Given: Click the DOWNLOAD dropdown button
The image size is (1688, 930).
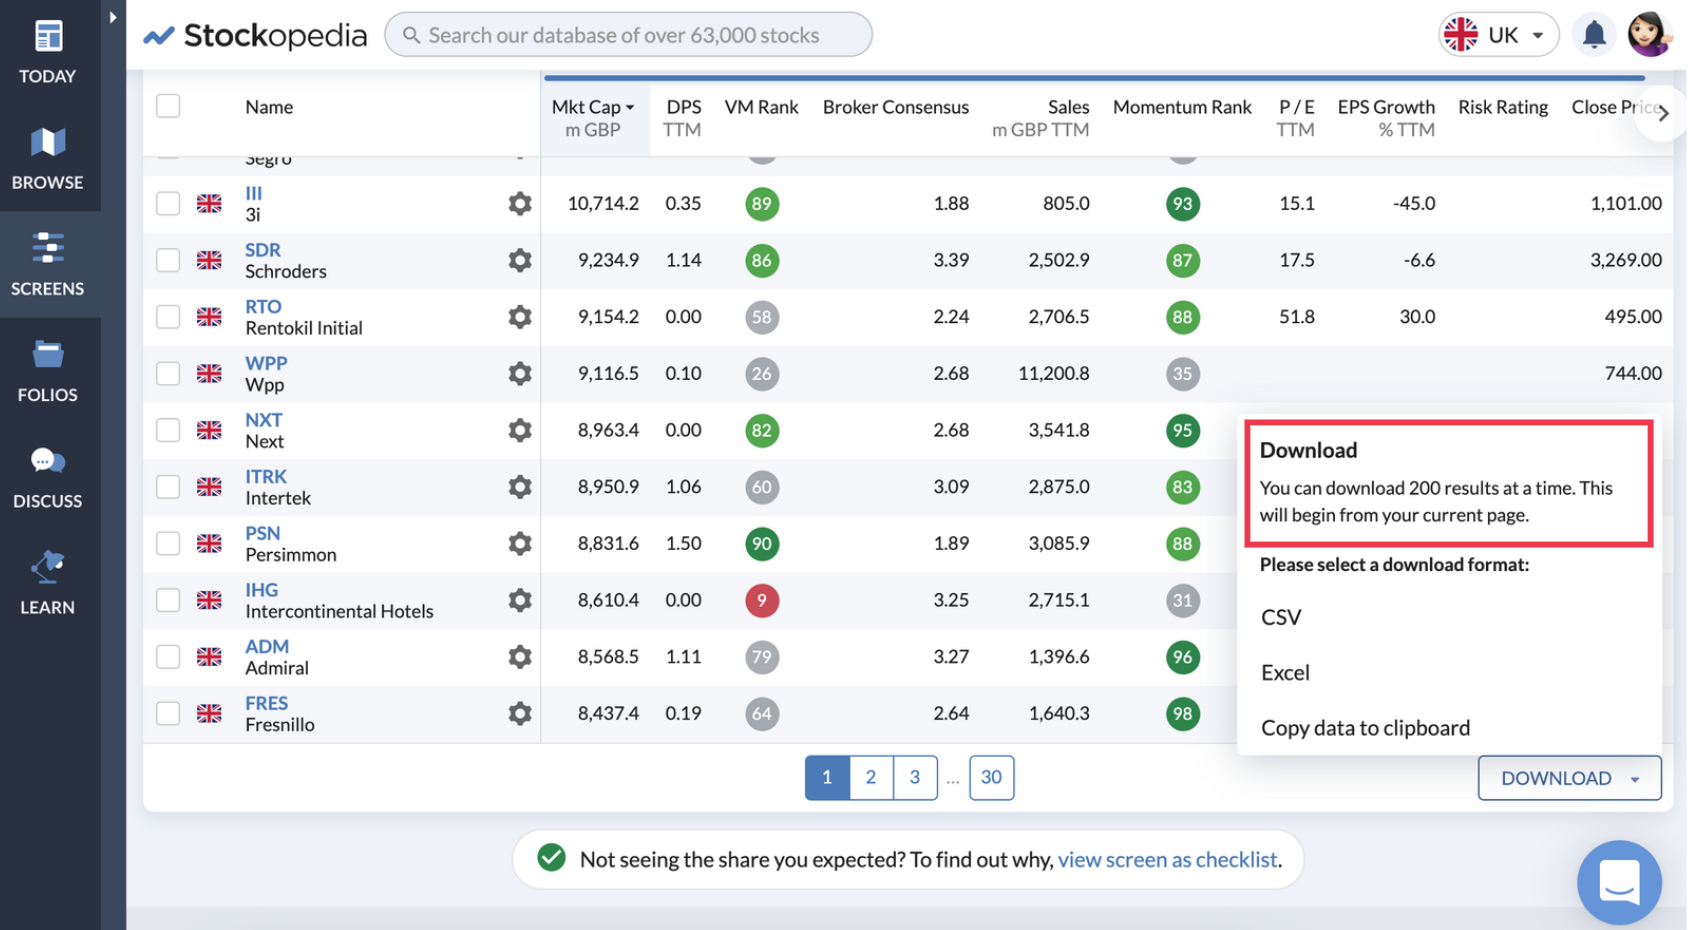Looking at the screenshot, I should [x=1569, y=778].
